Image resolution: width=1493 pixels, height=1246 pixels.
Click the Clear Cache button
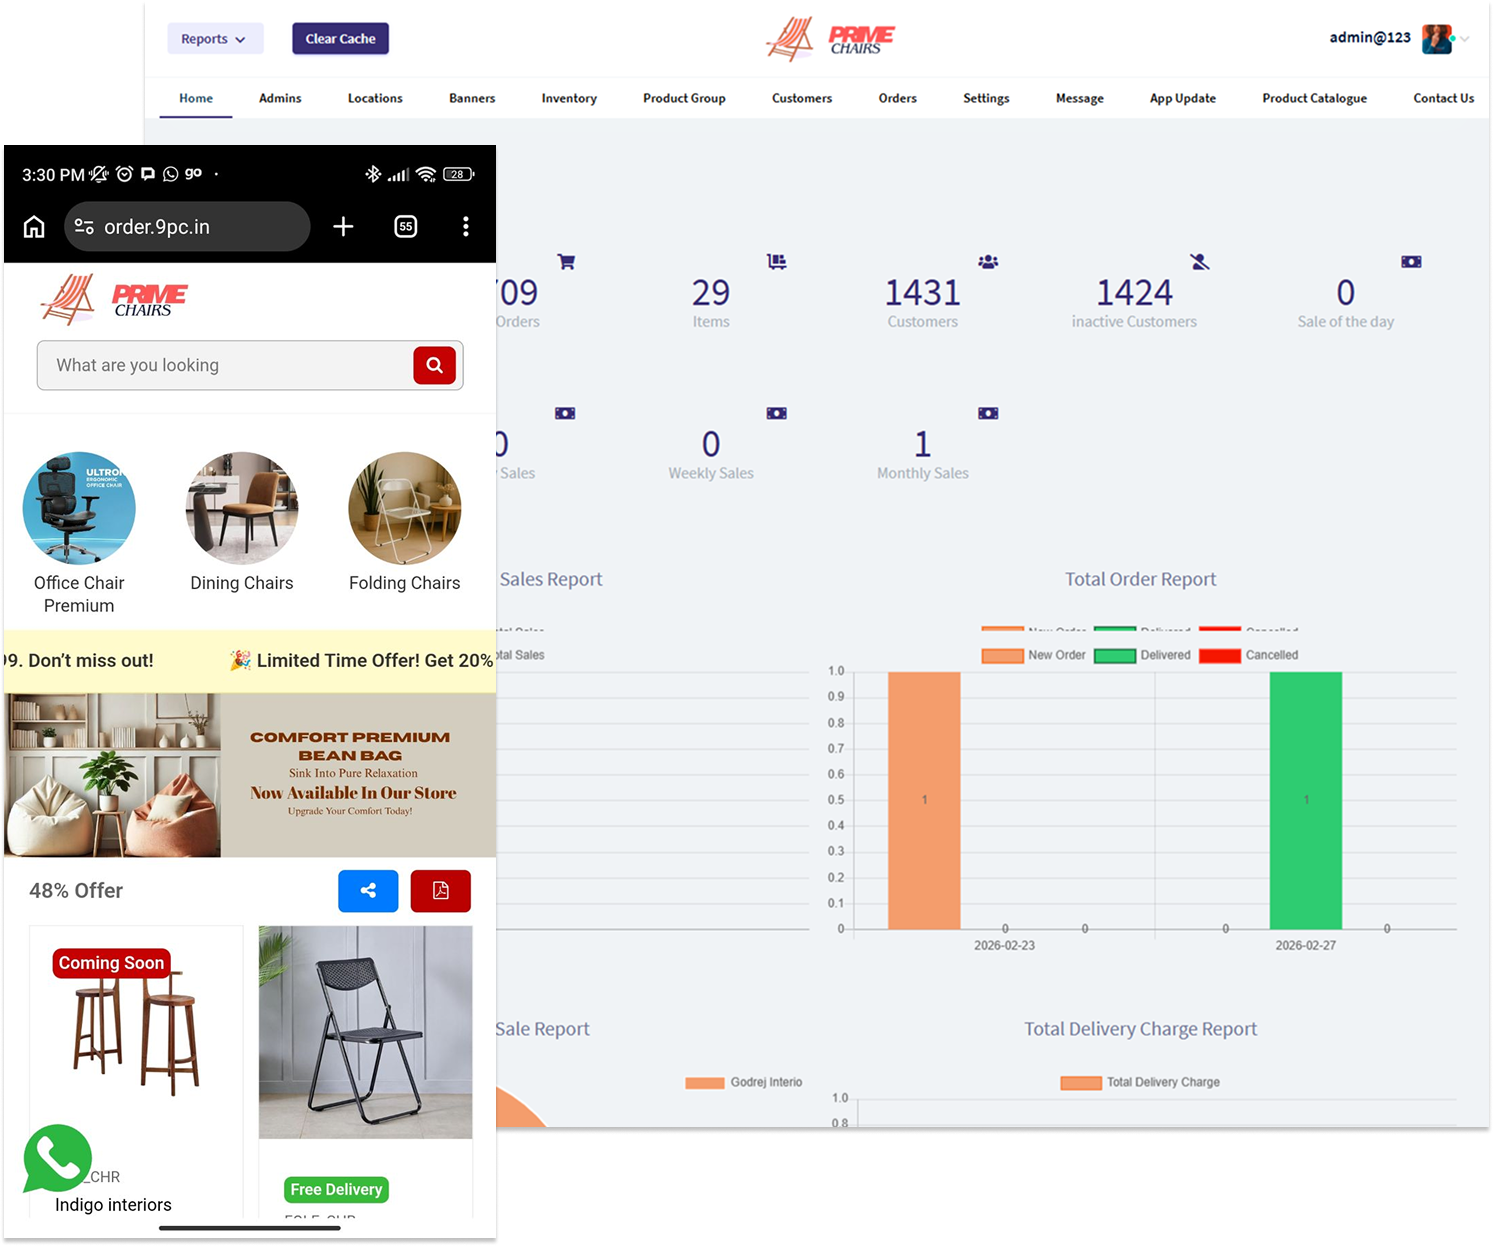tap(340, 39)
